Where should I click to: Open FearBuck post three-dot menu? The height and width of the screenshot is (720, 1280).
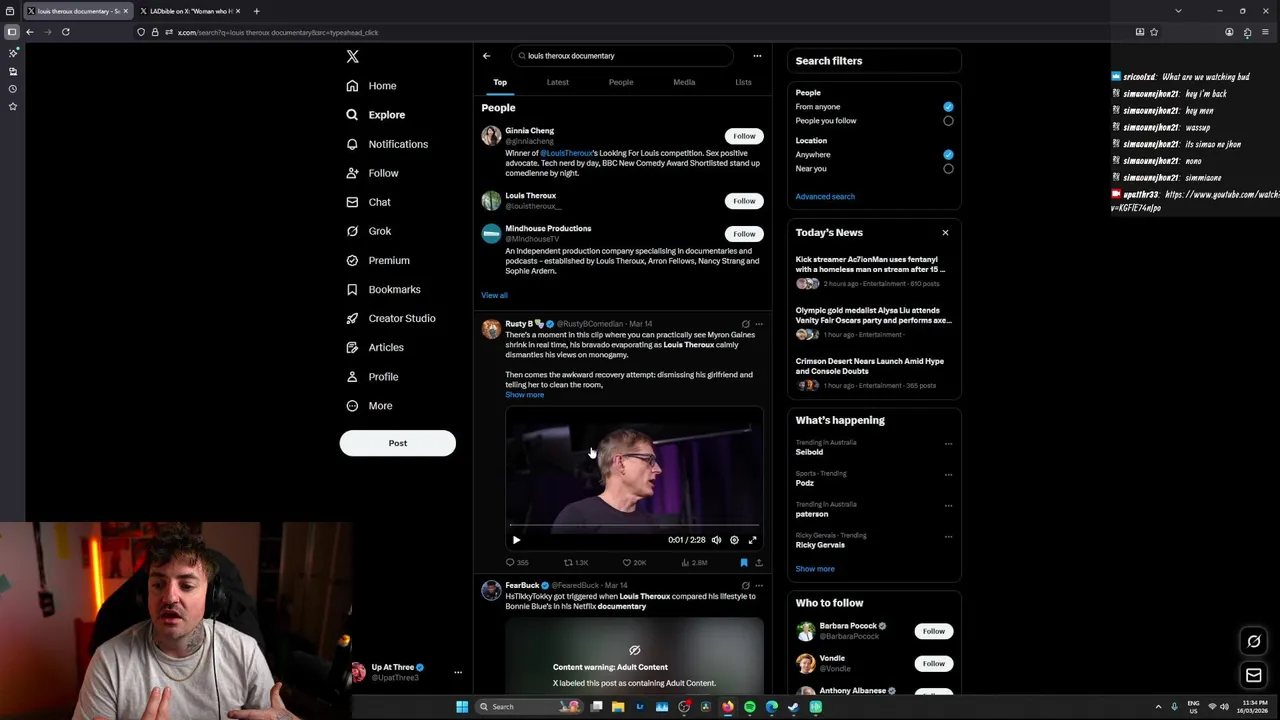pyautogui.click(x=759, y=586)
